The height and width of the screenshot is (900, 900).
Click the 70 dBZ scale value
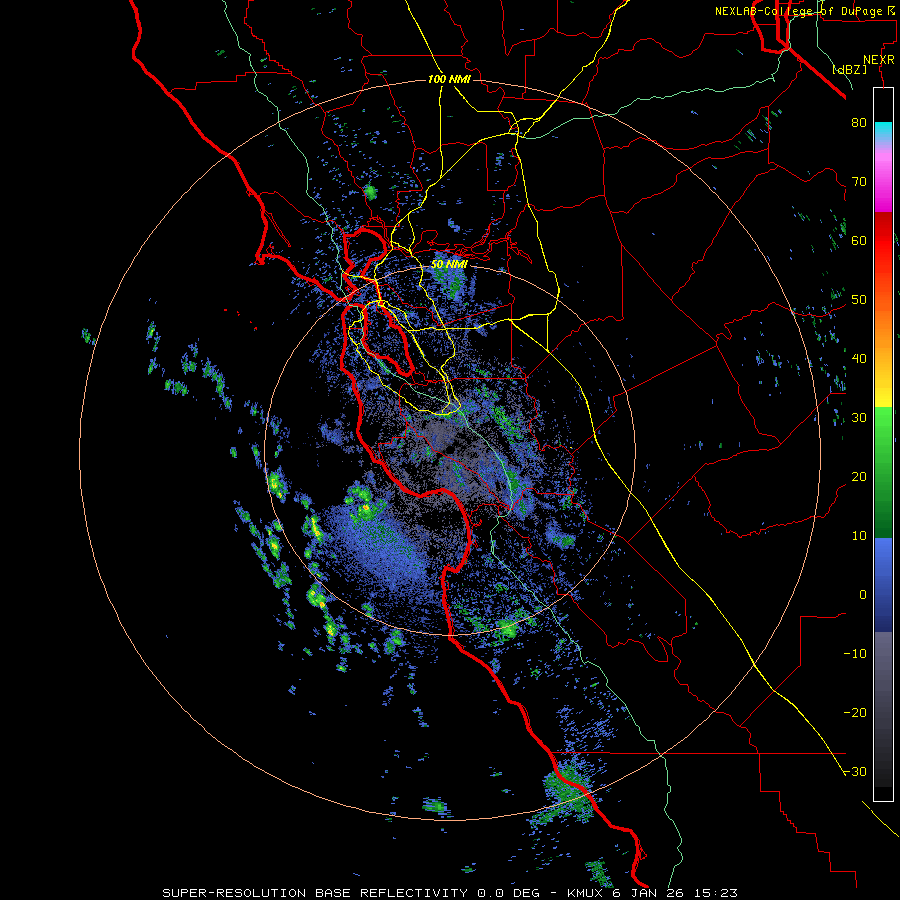point(859,182)
